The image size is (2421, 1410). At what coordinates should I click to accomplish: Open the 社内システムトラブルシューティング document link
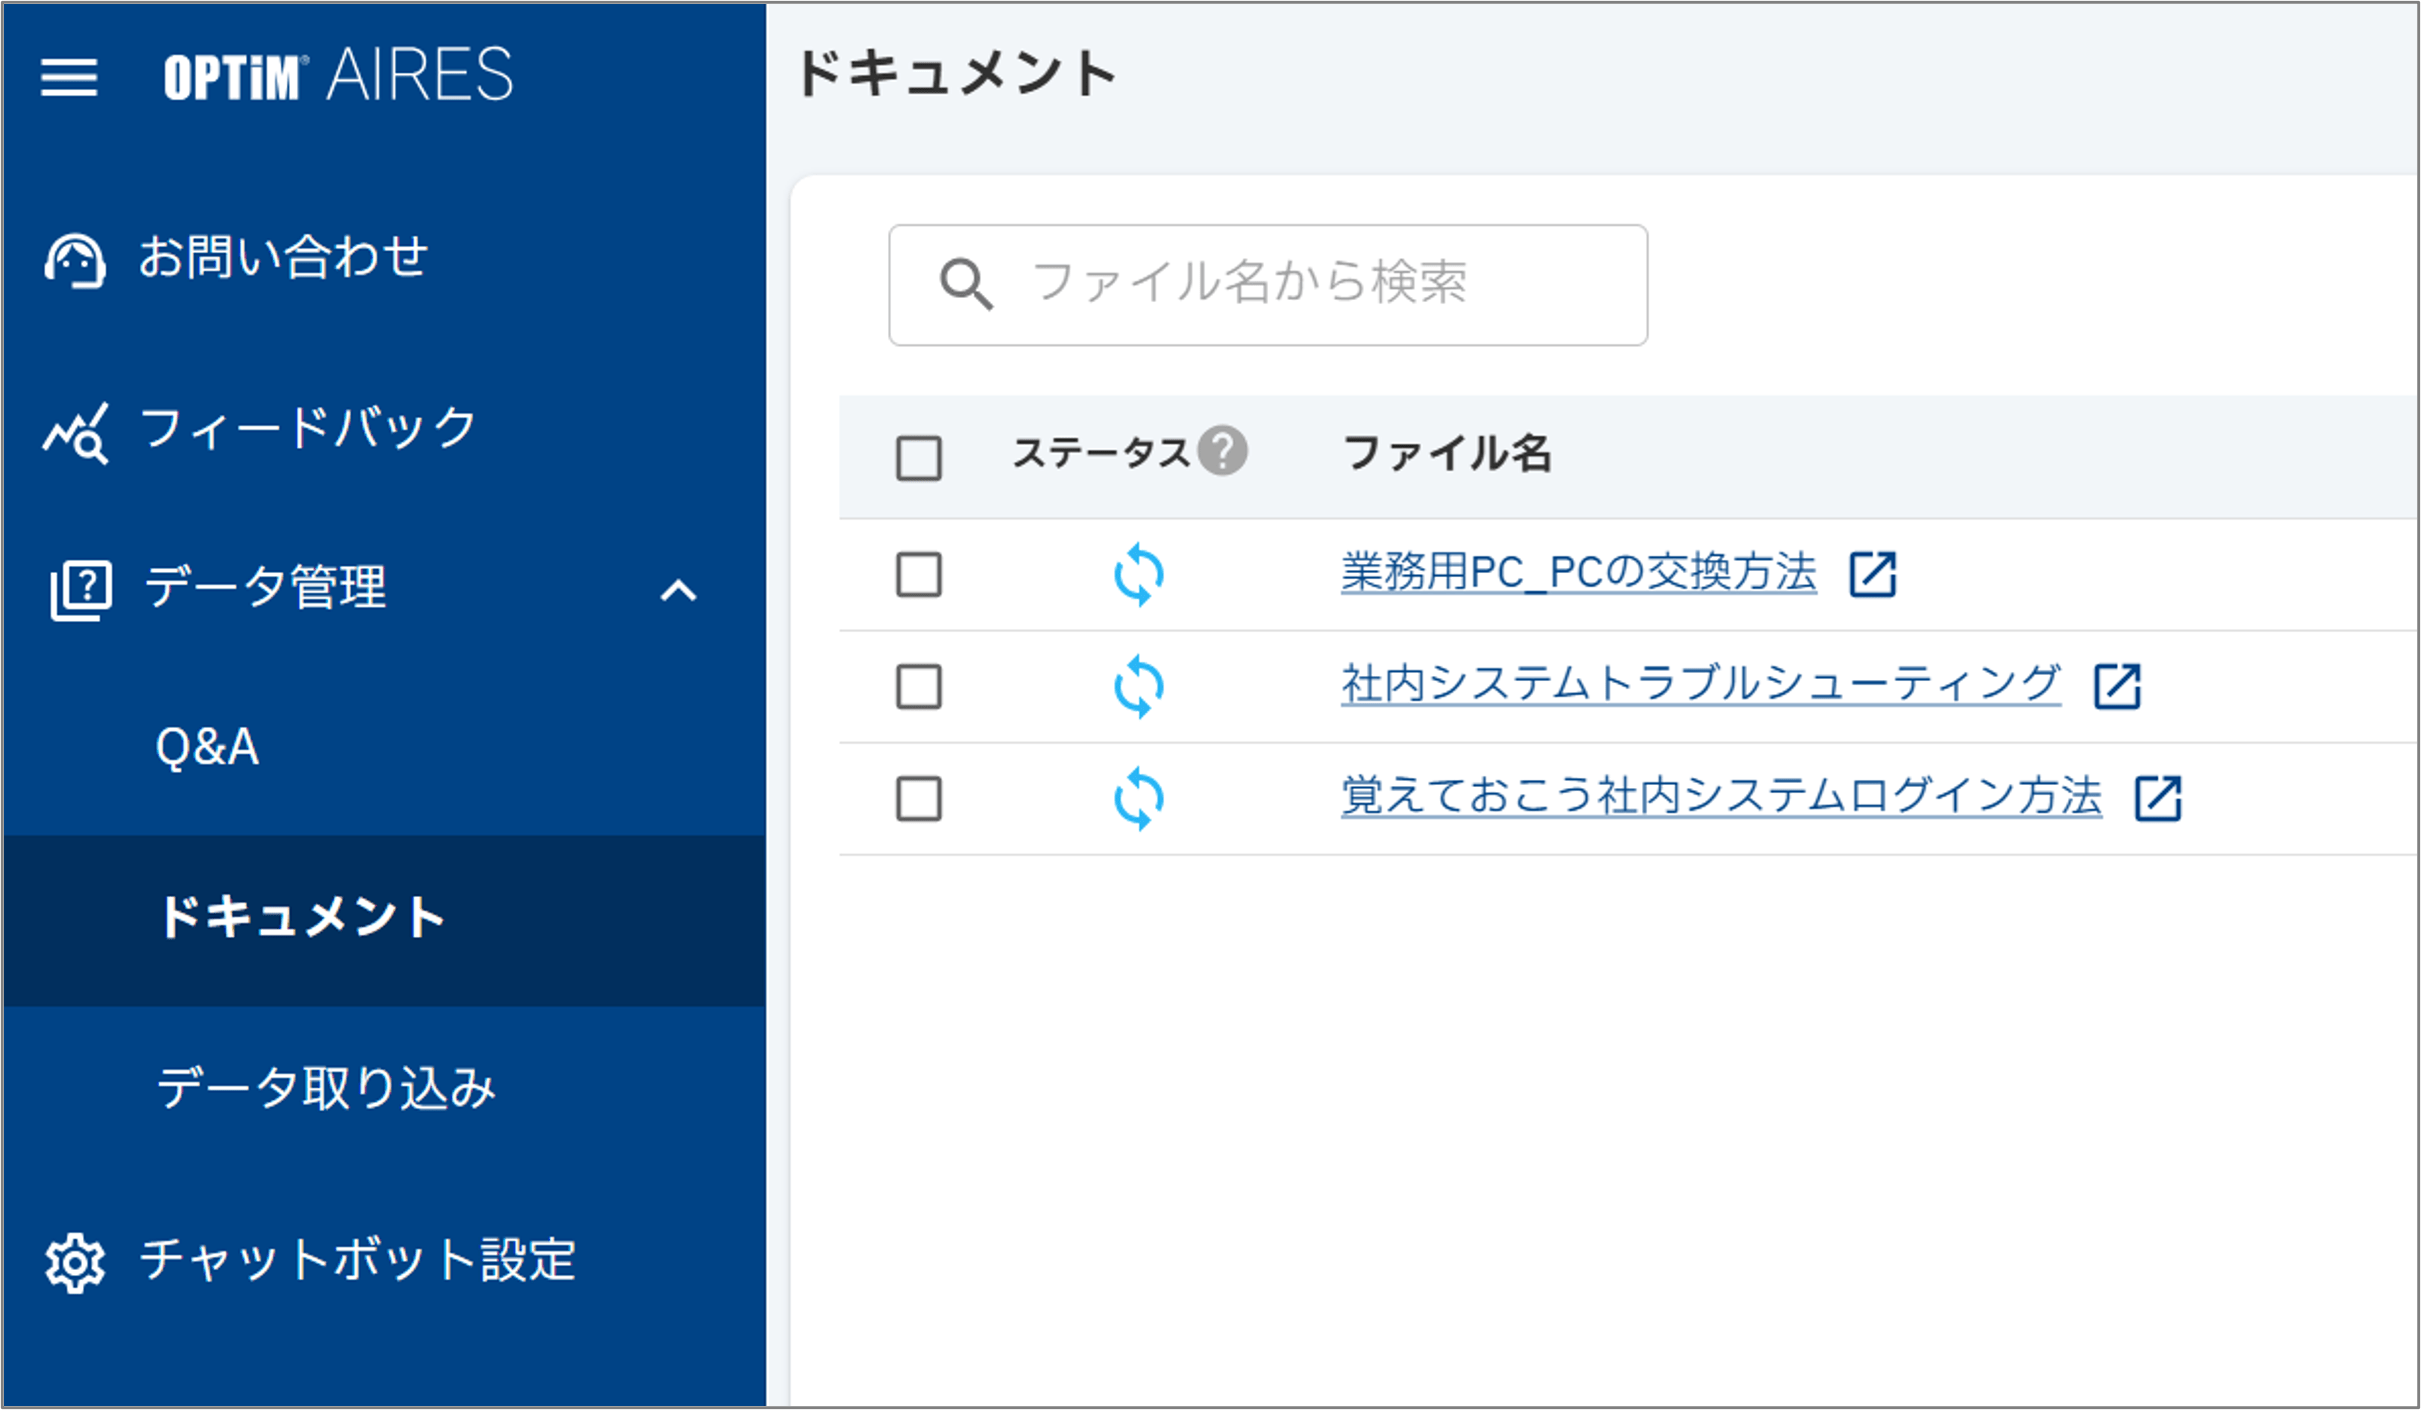[x=1698, y=684]
